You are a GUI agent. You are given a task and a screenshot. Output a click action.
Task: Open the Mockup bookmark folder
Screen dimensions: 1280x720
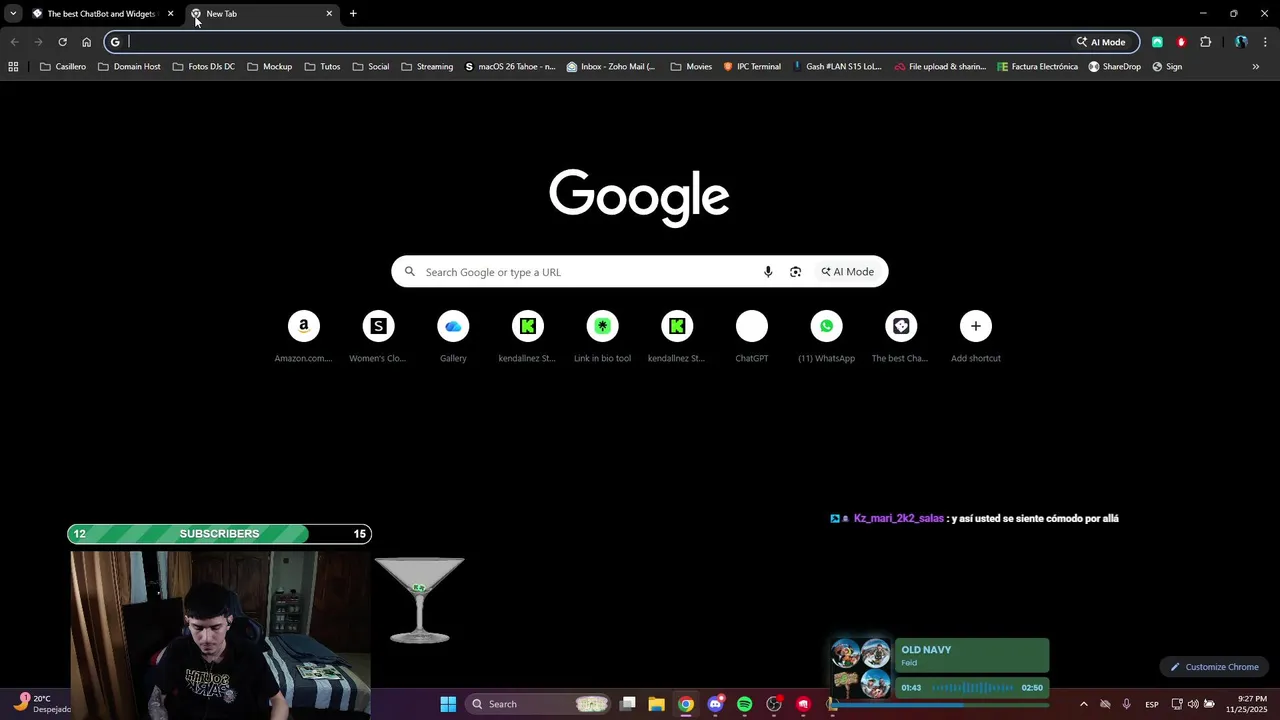tap(270, 67)
